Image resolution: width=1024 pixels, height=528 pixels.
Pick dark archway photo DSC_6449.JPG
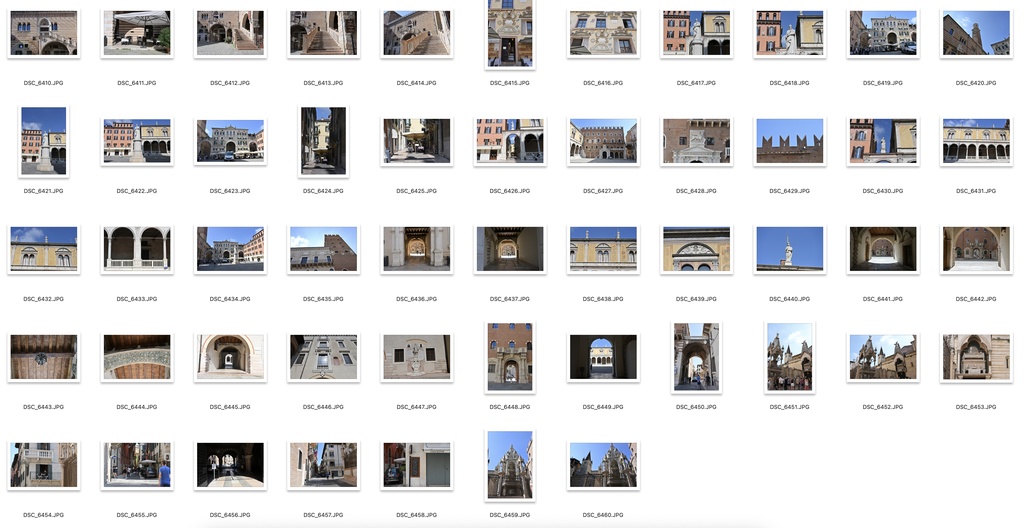tap(603, 357)
